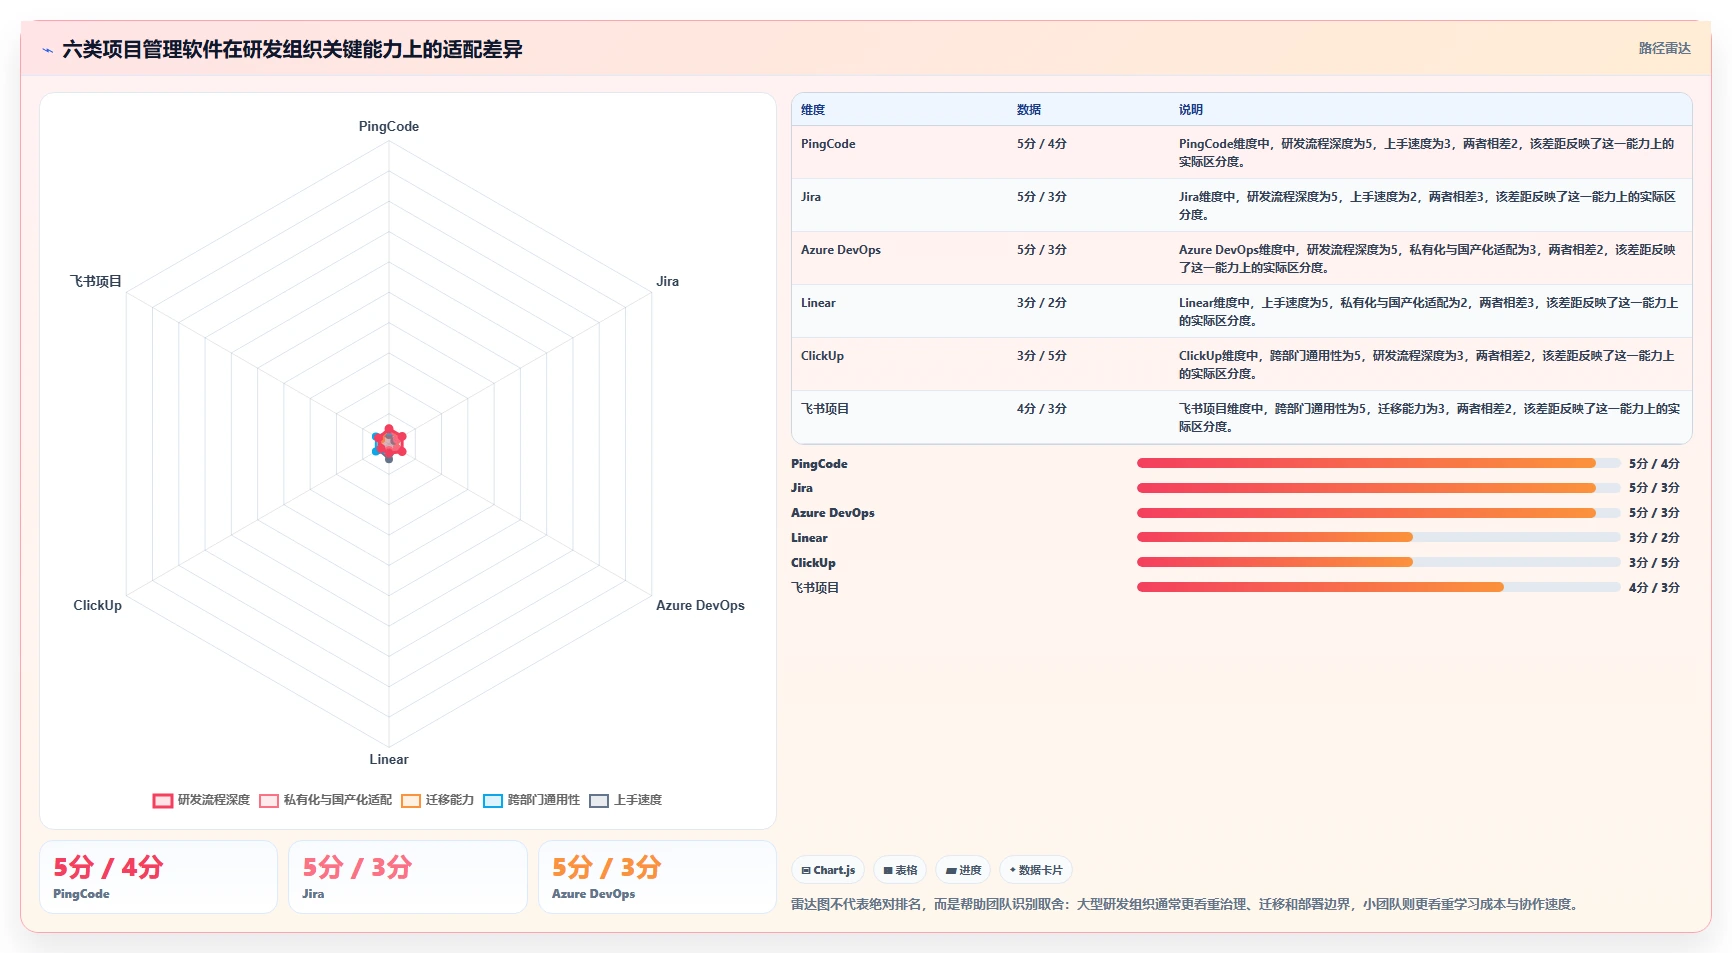1732x953 pixels.
Task: Click the 4分 / 3分 value in 飞书项目 table row
Action: pyautogui.click(x=1042, y=409)
